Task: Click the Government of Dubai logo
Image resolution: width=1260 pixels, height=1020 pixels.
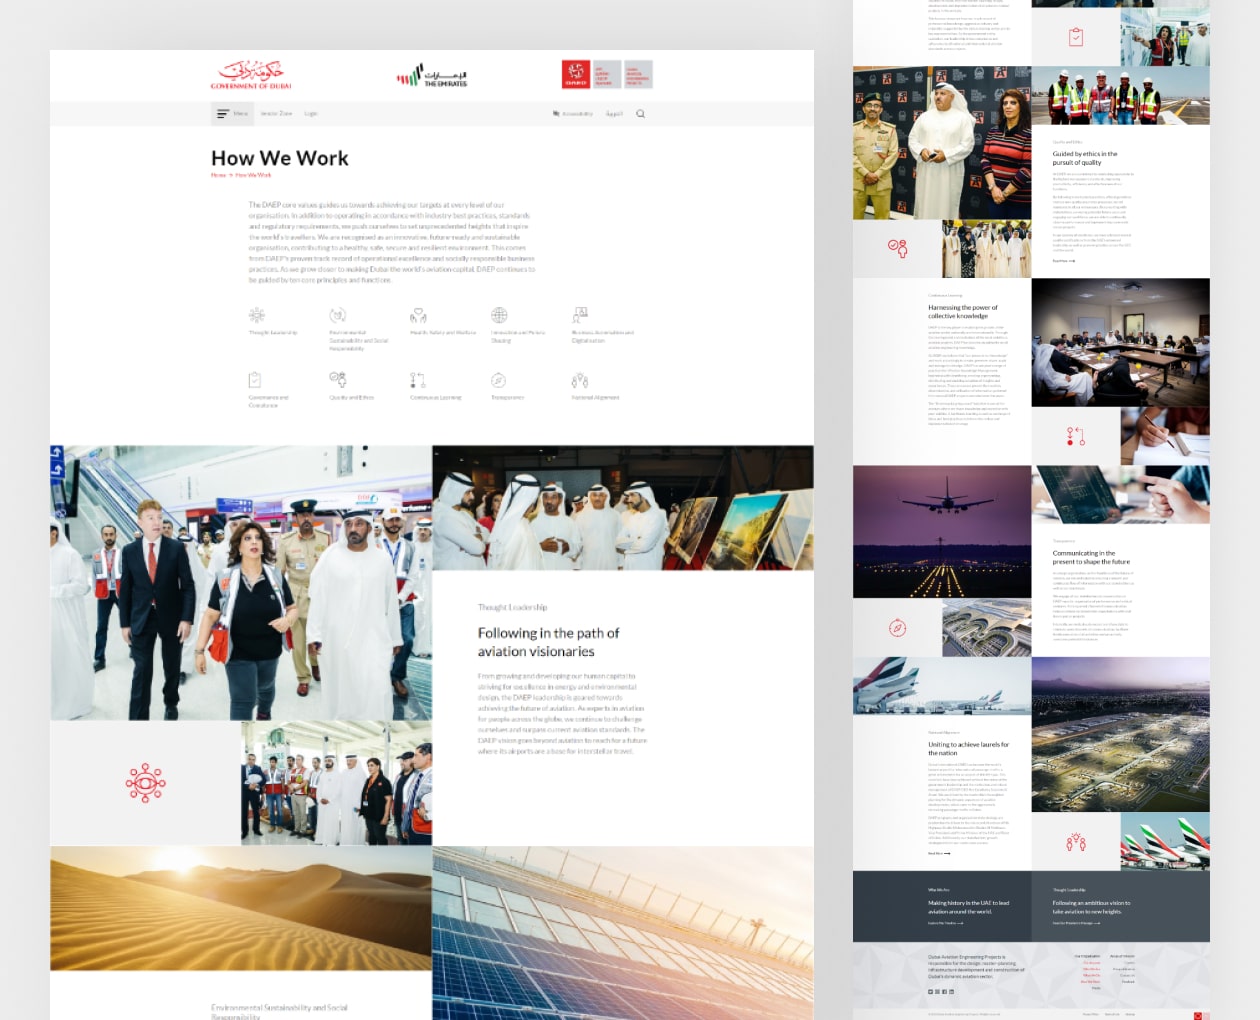Action: 251,75
